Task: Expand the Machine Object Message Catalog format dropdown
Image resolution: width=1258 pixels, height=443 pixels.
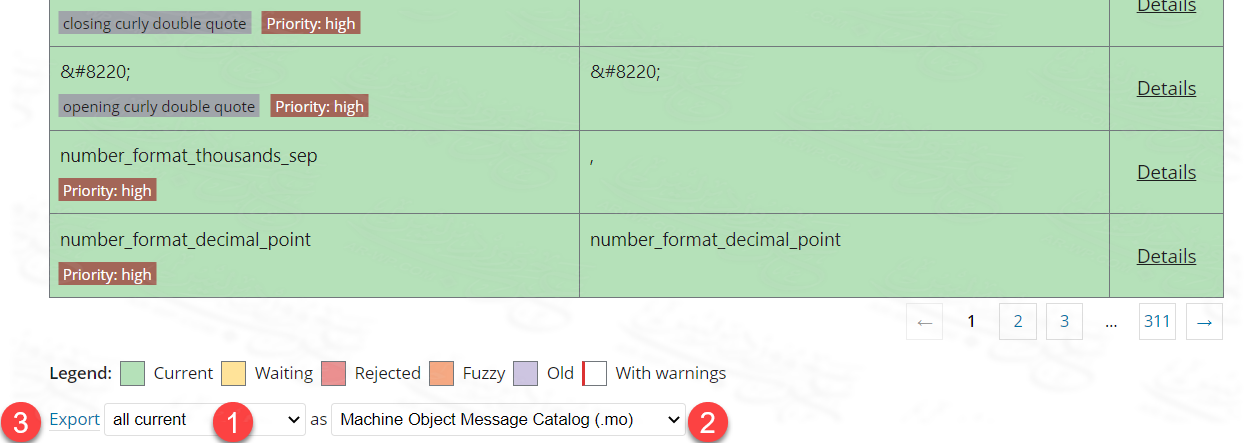Action: coord(507,420)
